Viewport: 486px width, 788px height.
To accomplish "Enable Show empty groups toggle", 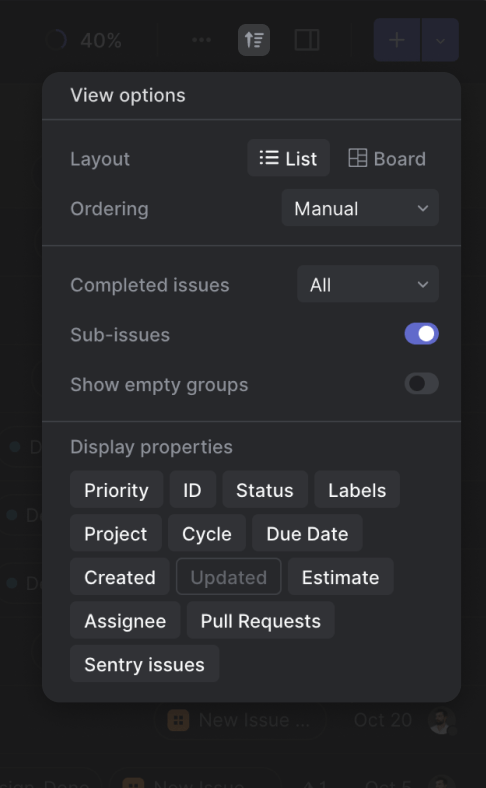I will point(421,384).
